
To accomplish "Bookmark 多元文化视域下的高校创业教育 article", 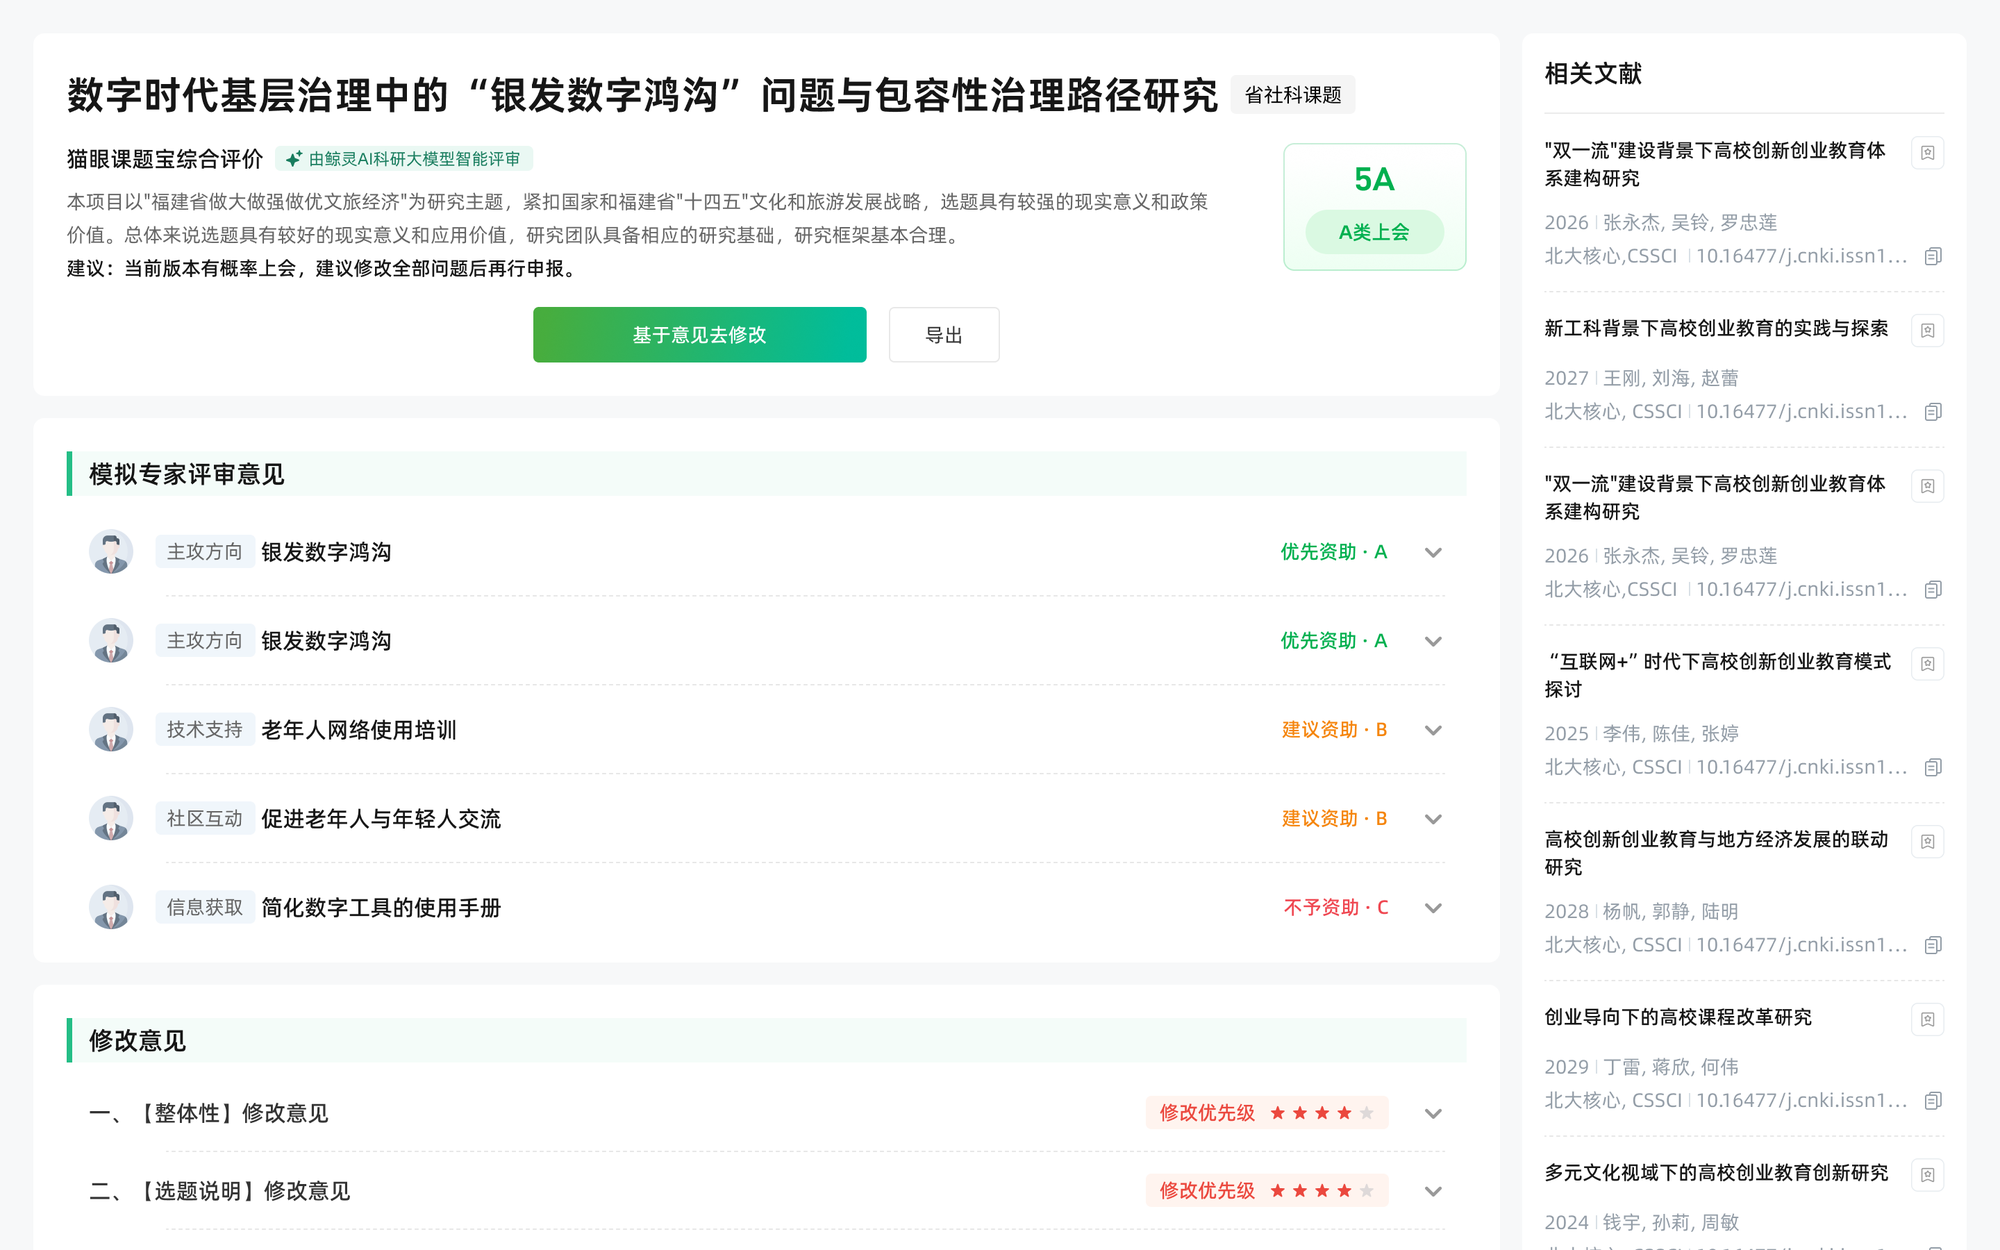I will point(1927,1174).
